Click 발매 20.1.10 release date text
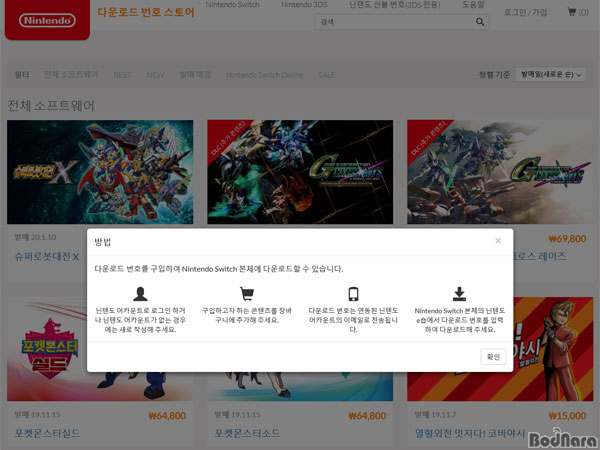 click(x=35, y=237)
